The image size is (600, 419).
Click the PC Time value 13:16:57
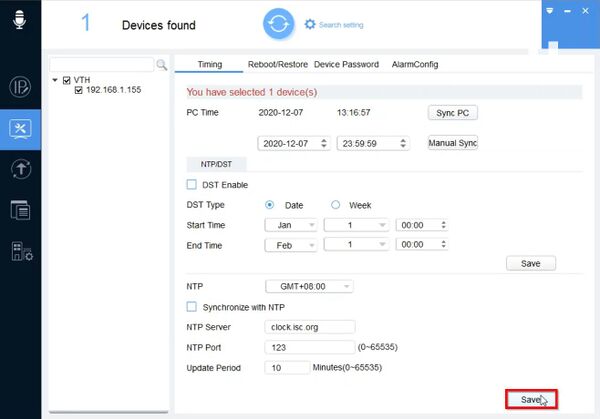(354, 112)
